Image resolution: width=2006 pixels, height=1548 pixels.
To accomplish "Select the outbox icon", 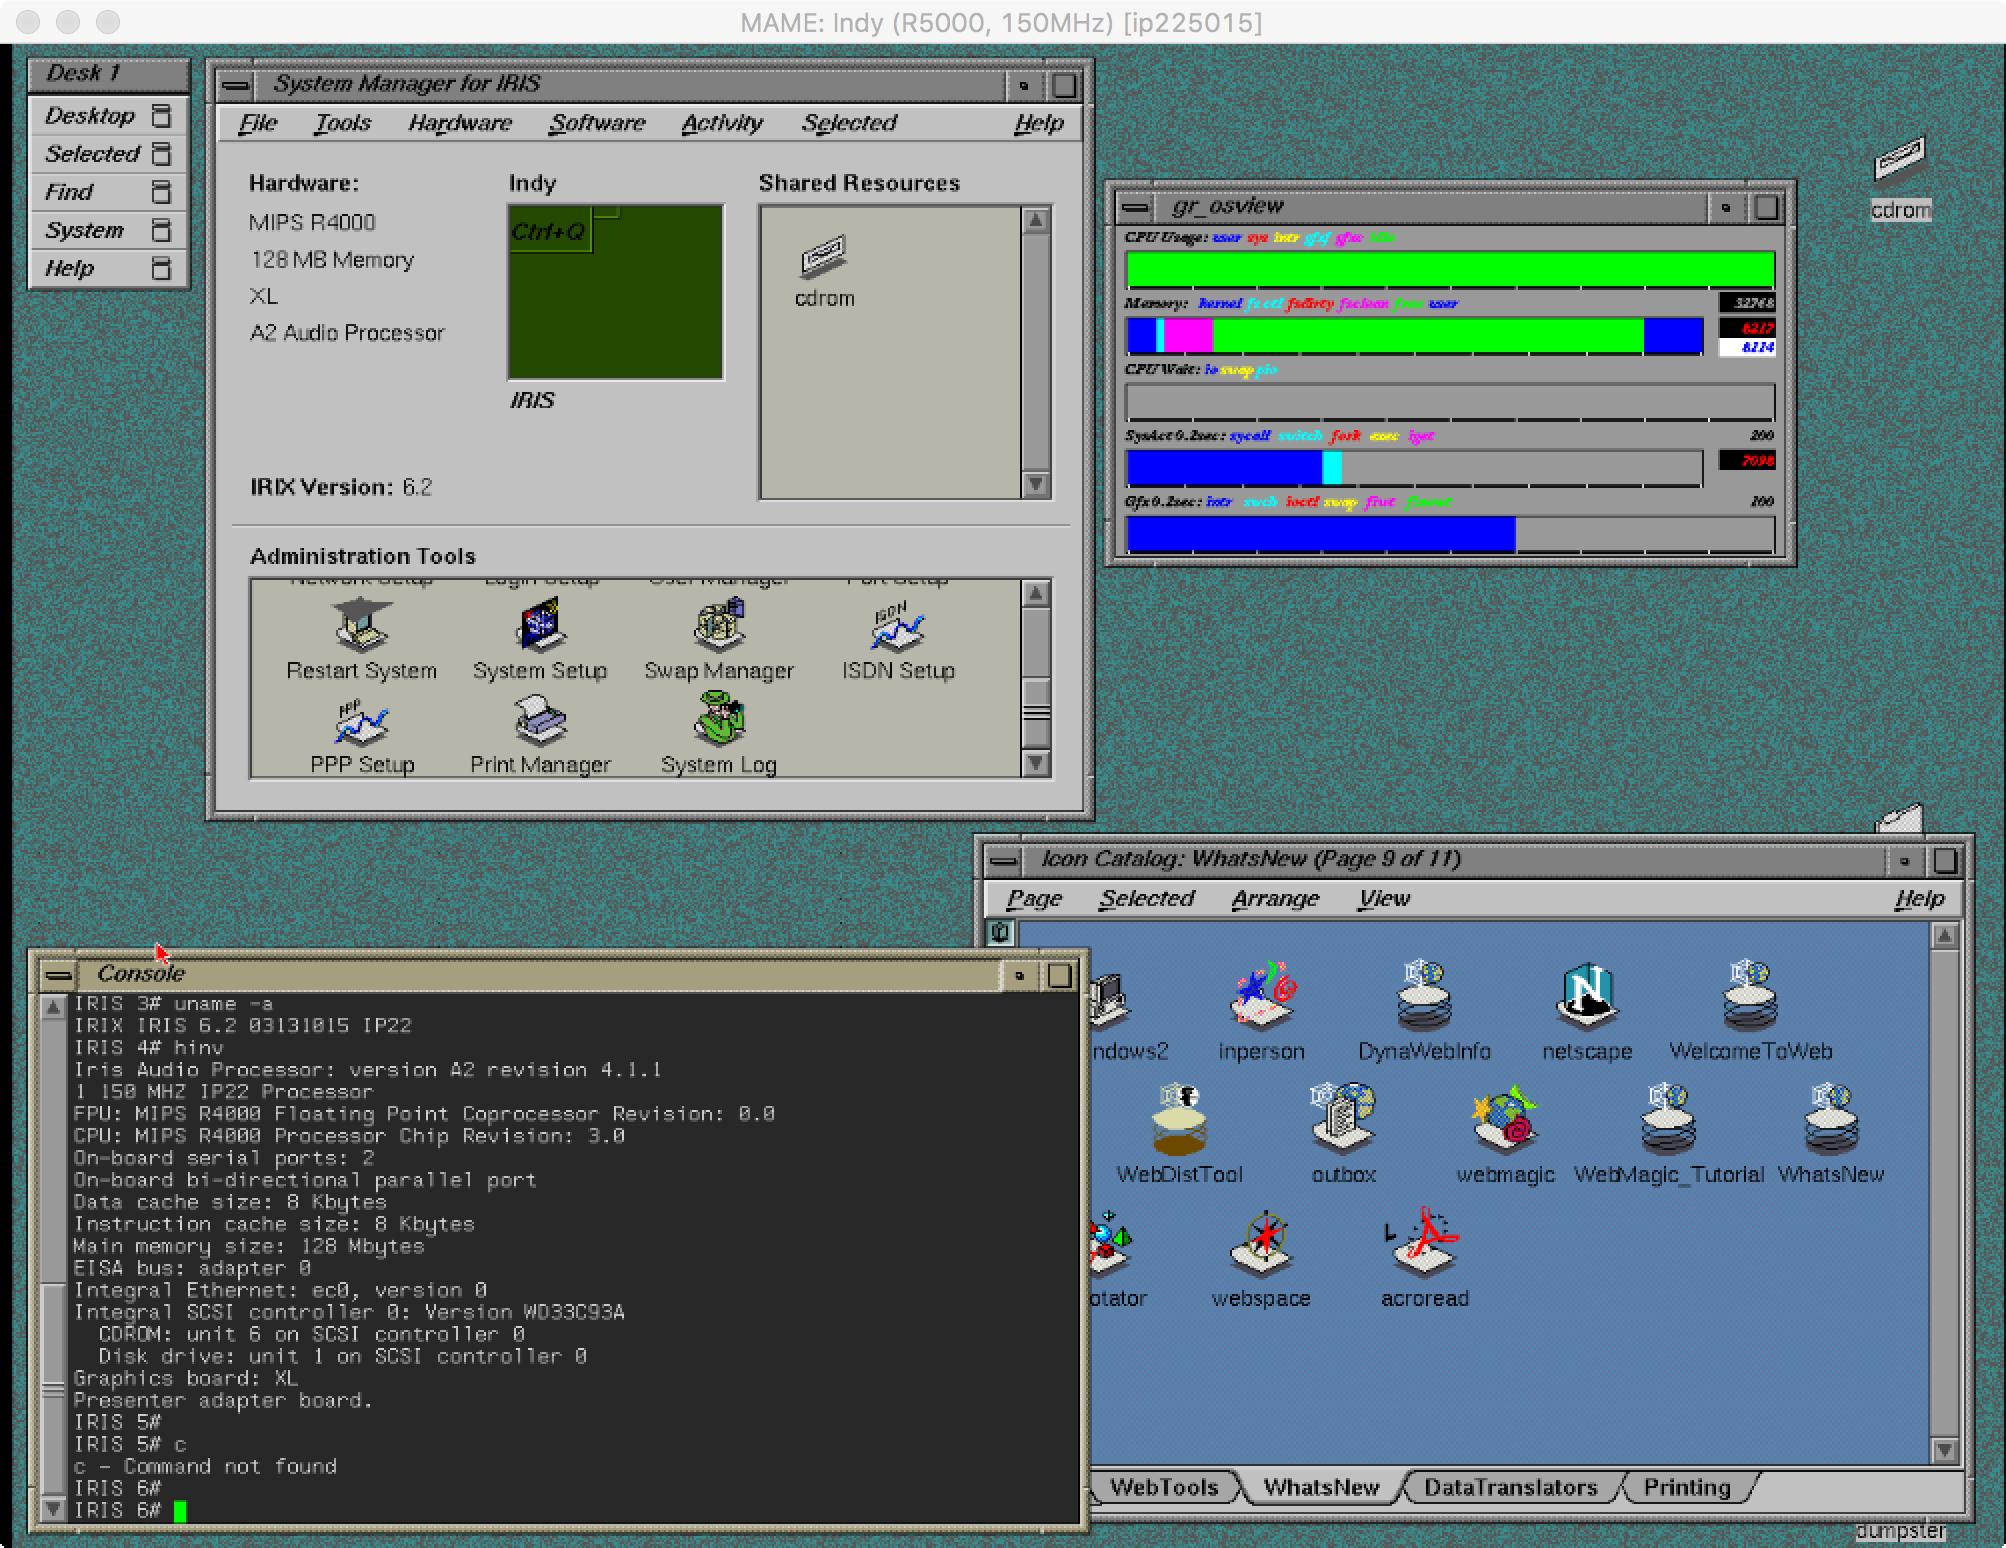I will [1343, 1117].
